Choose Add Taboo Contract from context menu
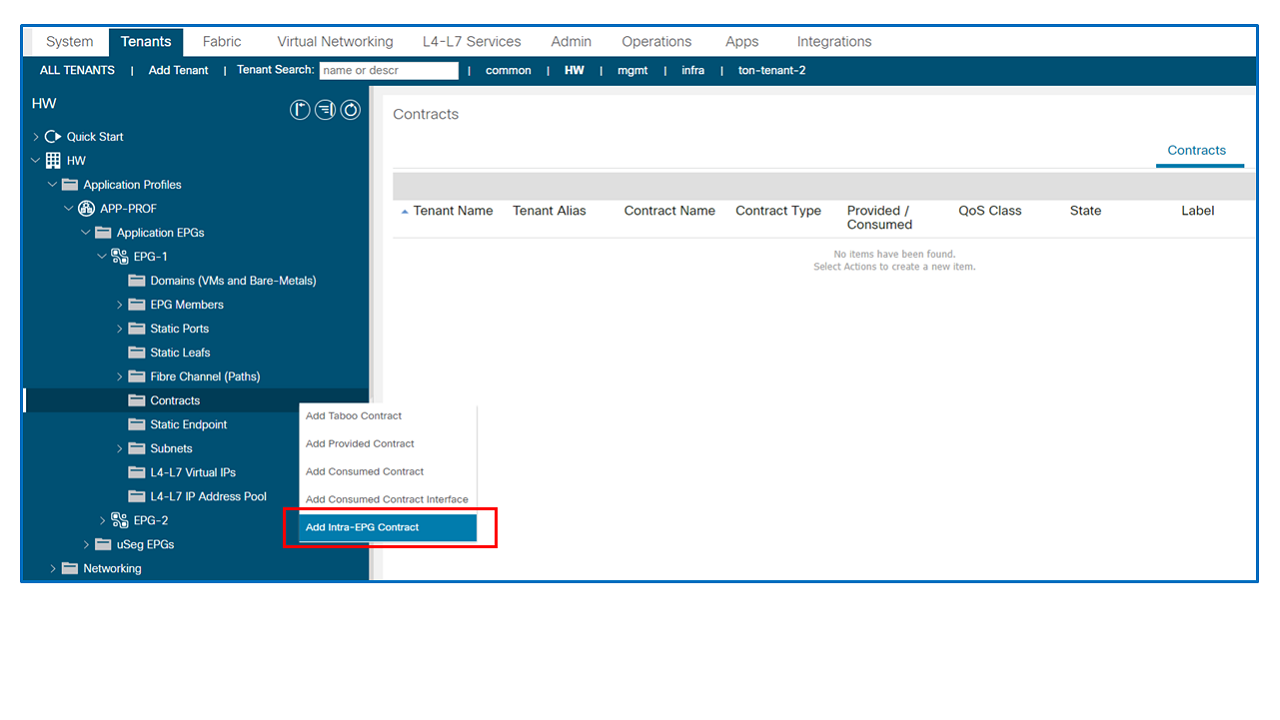1280x720 pixels. (388, 416)
